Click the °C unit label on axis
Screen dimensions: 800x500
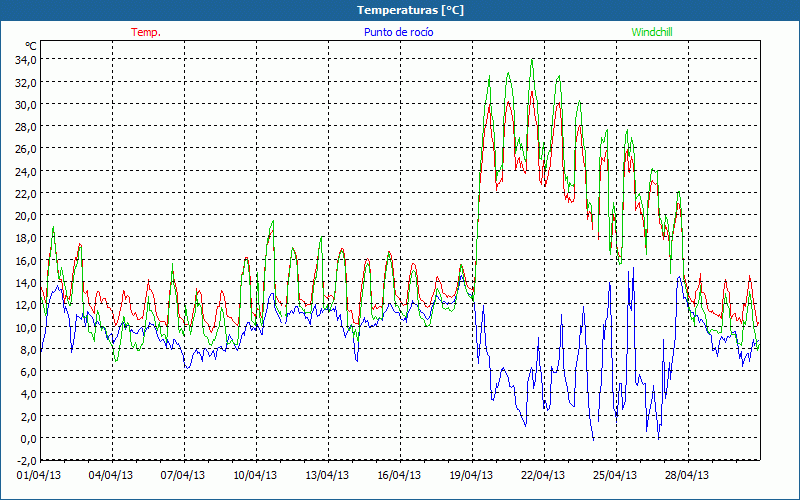[x=31, y=46]
